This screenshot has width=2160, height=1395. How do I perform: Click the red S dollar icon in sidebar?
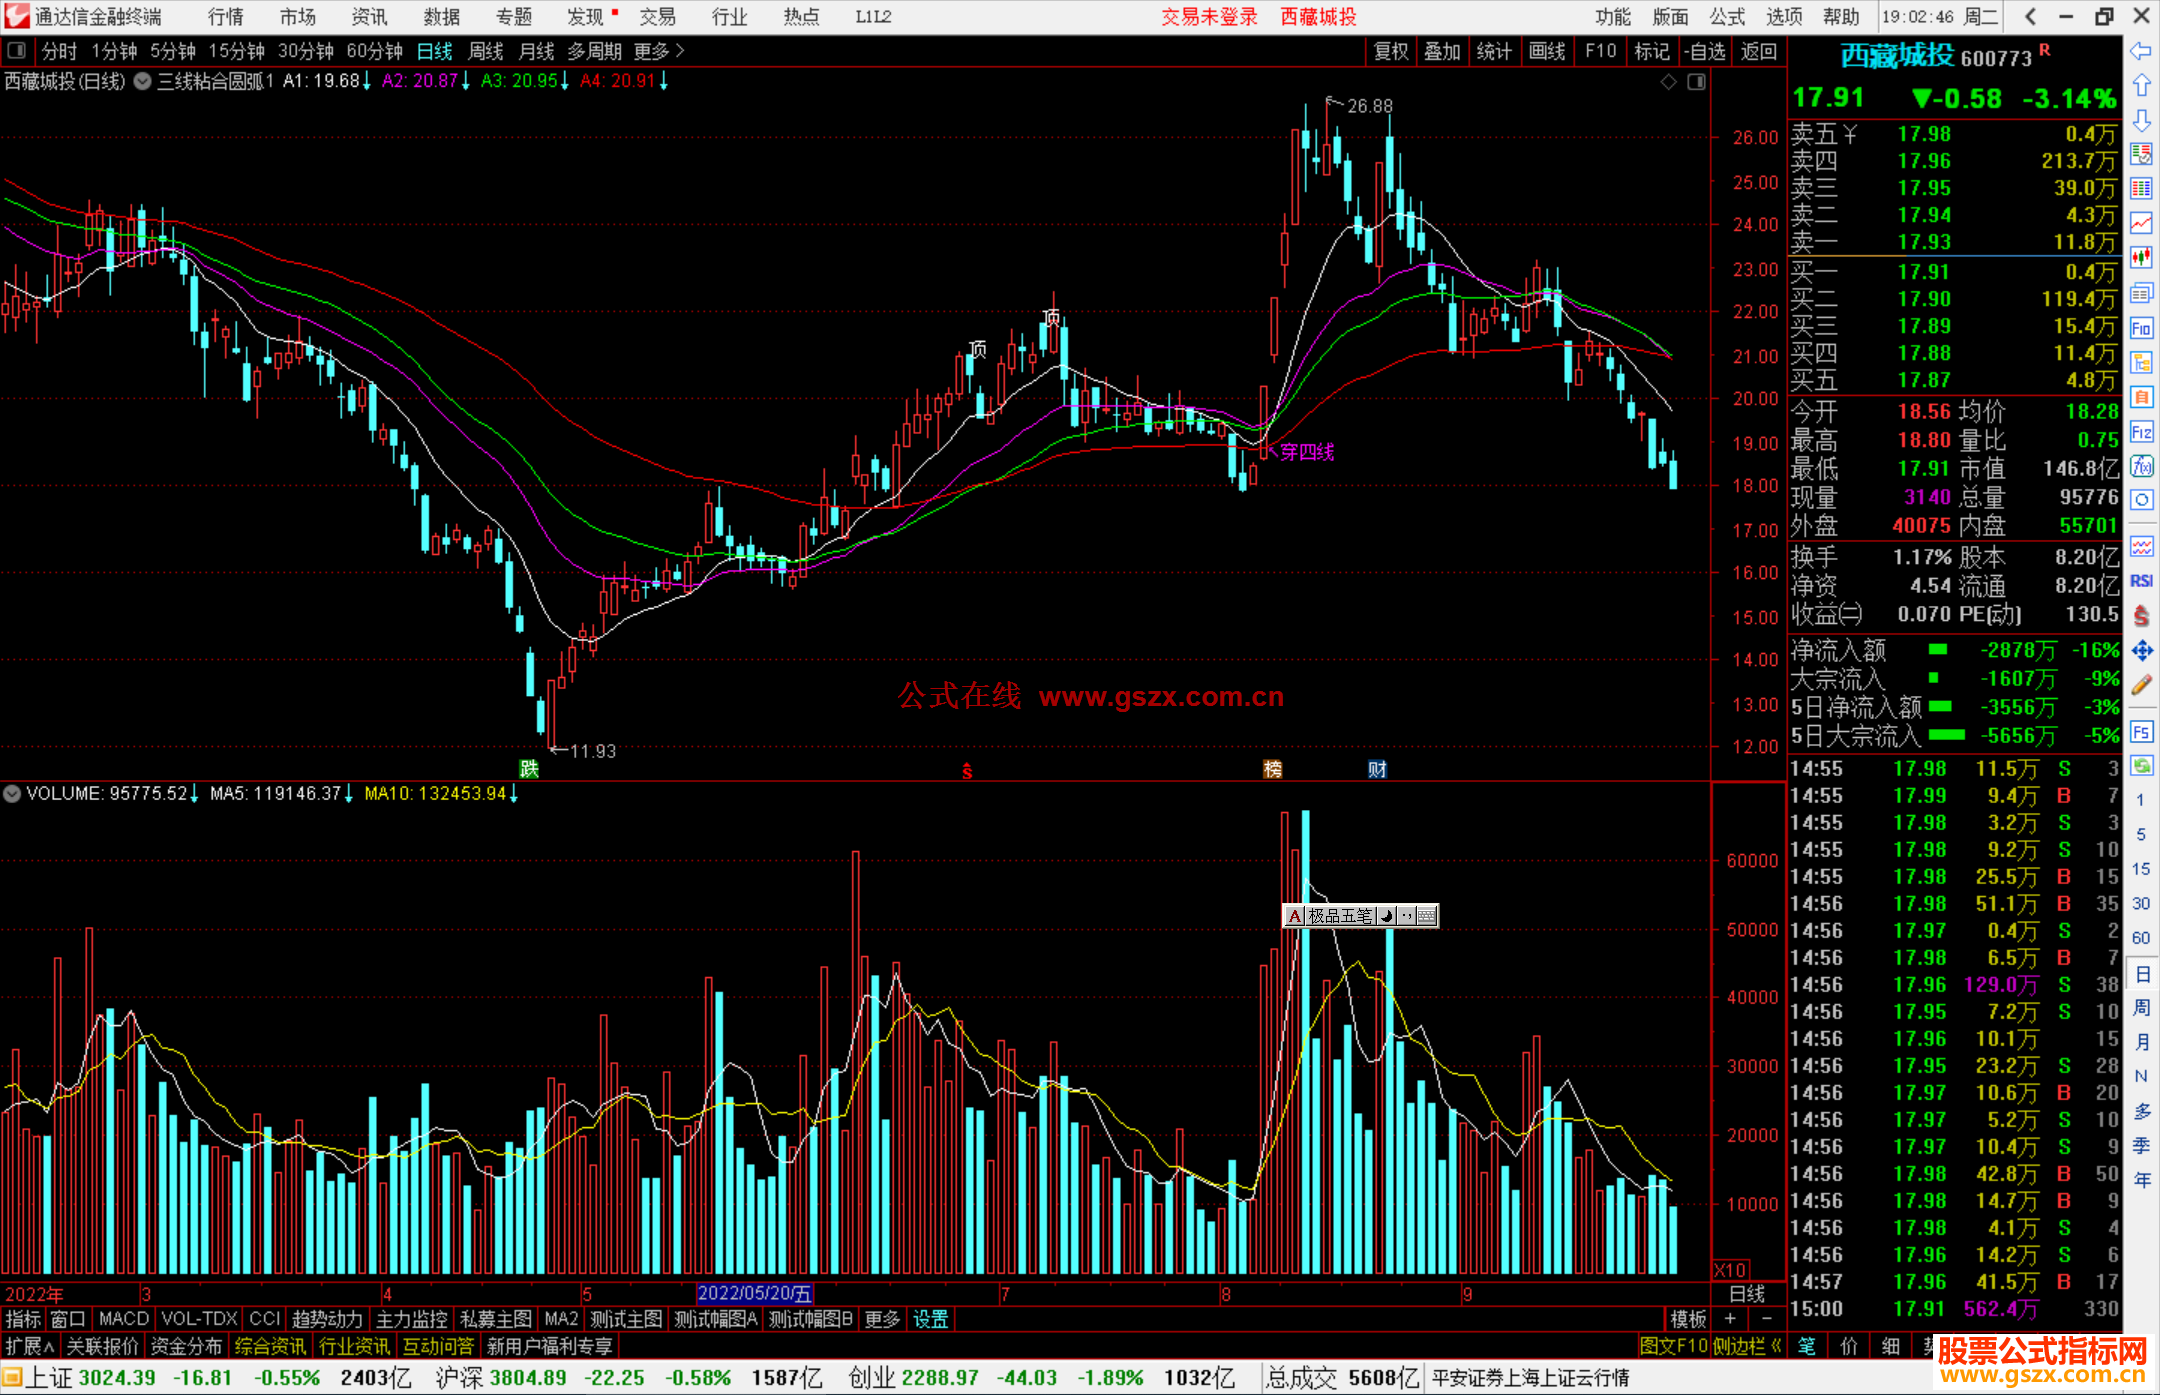tap(2141, 616)
